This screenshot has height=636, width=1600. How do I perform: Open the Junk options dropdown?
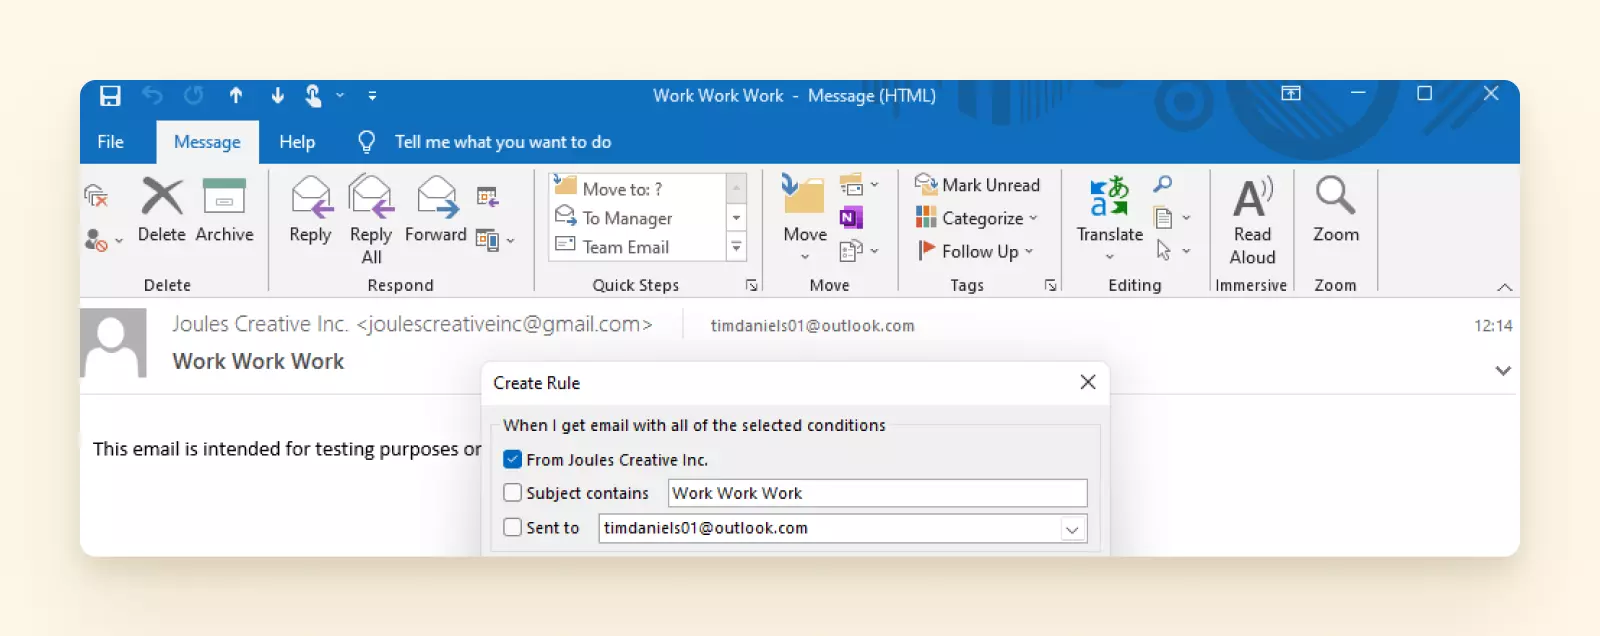tap(103, 240)
